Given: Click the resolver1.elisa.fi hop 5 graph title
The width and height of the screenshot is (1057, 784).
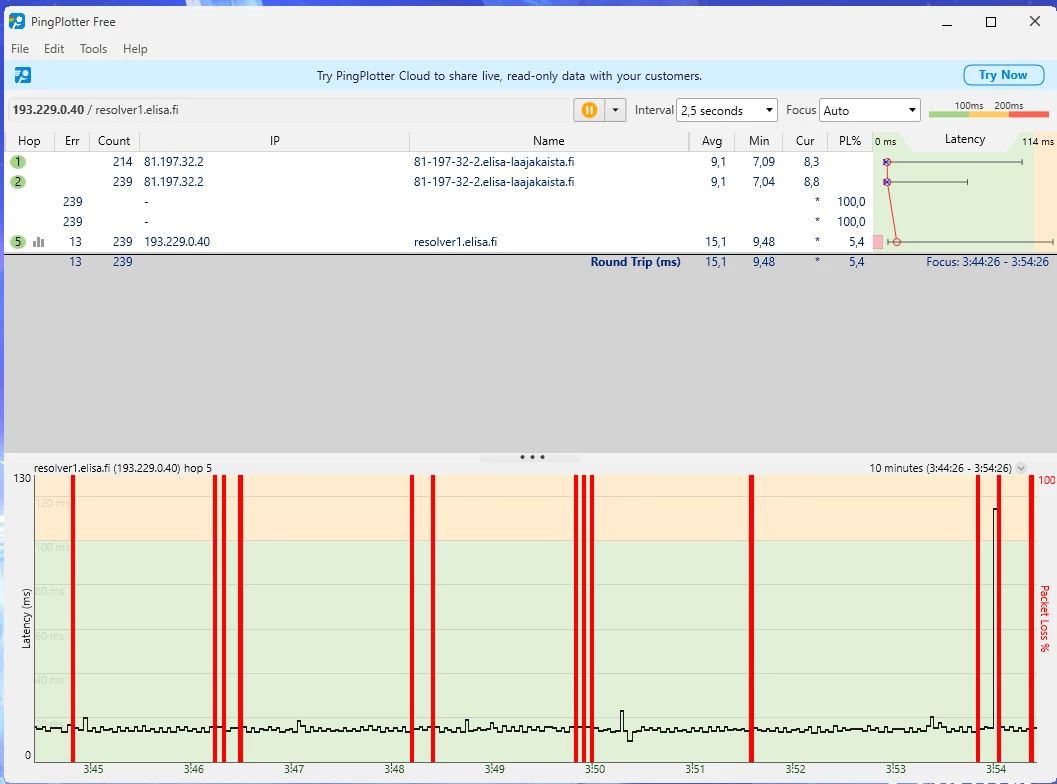Looking at the screenshot, I should click(123, 468).
